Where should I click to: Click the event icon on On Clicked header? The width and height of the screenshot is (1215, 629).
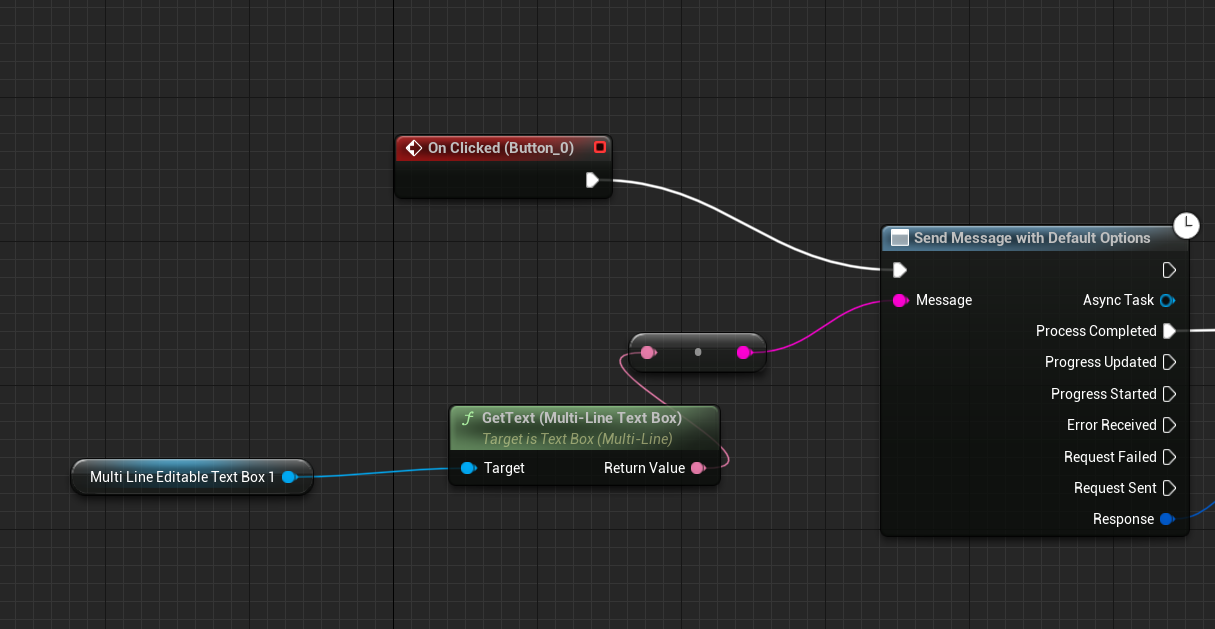tap(414, 147)
